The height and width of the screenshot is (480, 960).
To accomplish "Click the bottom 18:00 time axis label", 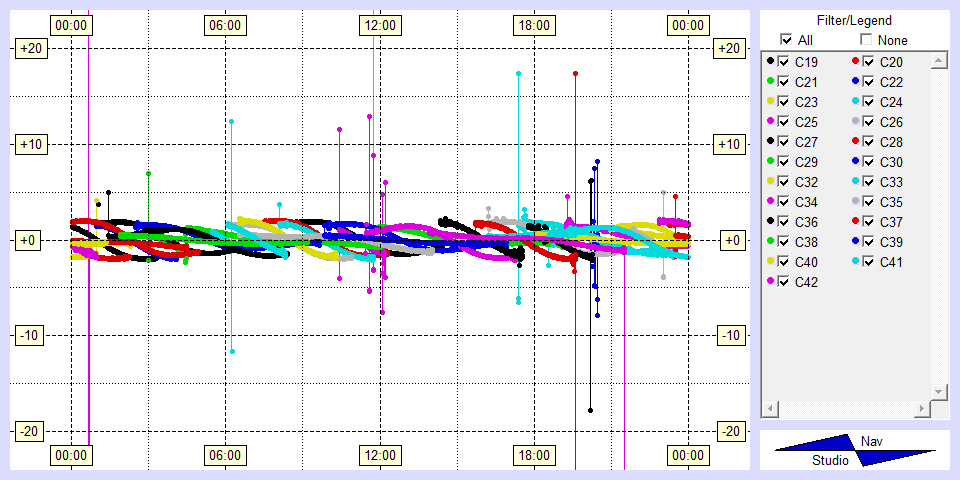I will [x=533, y=456].
